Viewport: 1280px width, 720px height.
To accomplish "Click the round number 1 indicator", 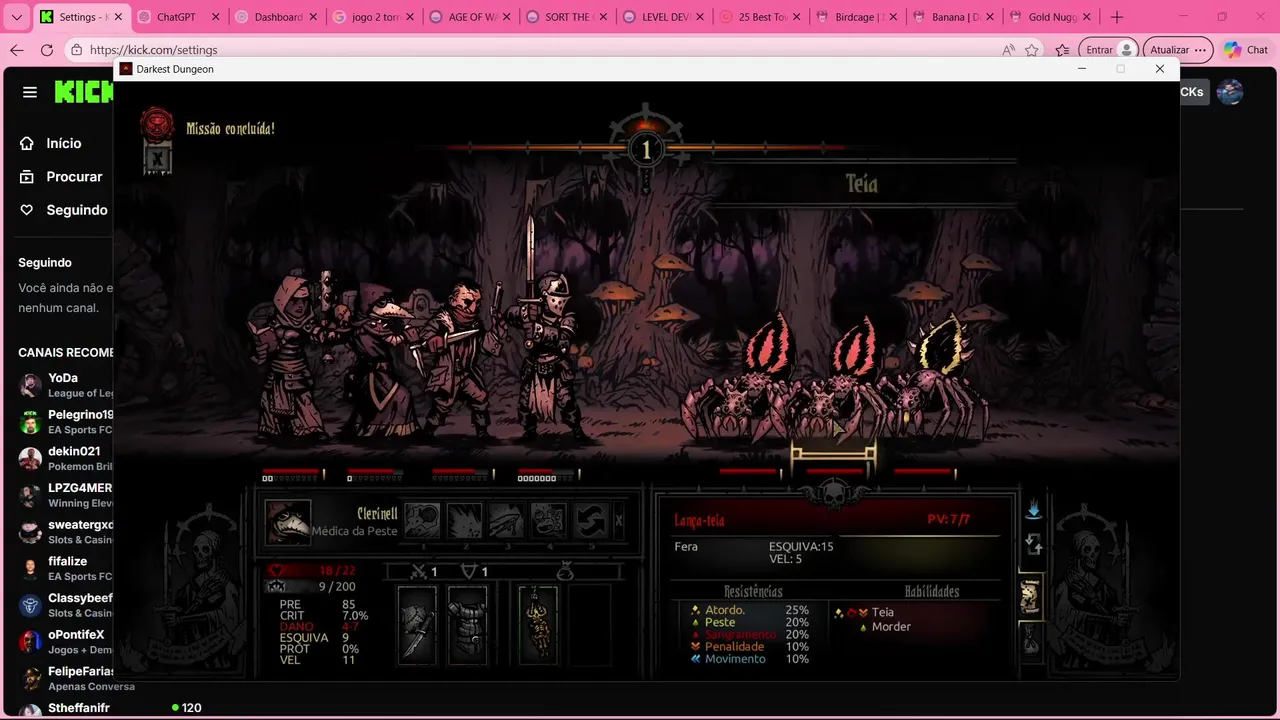I will (646, 150).
